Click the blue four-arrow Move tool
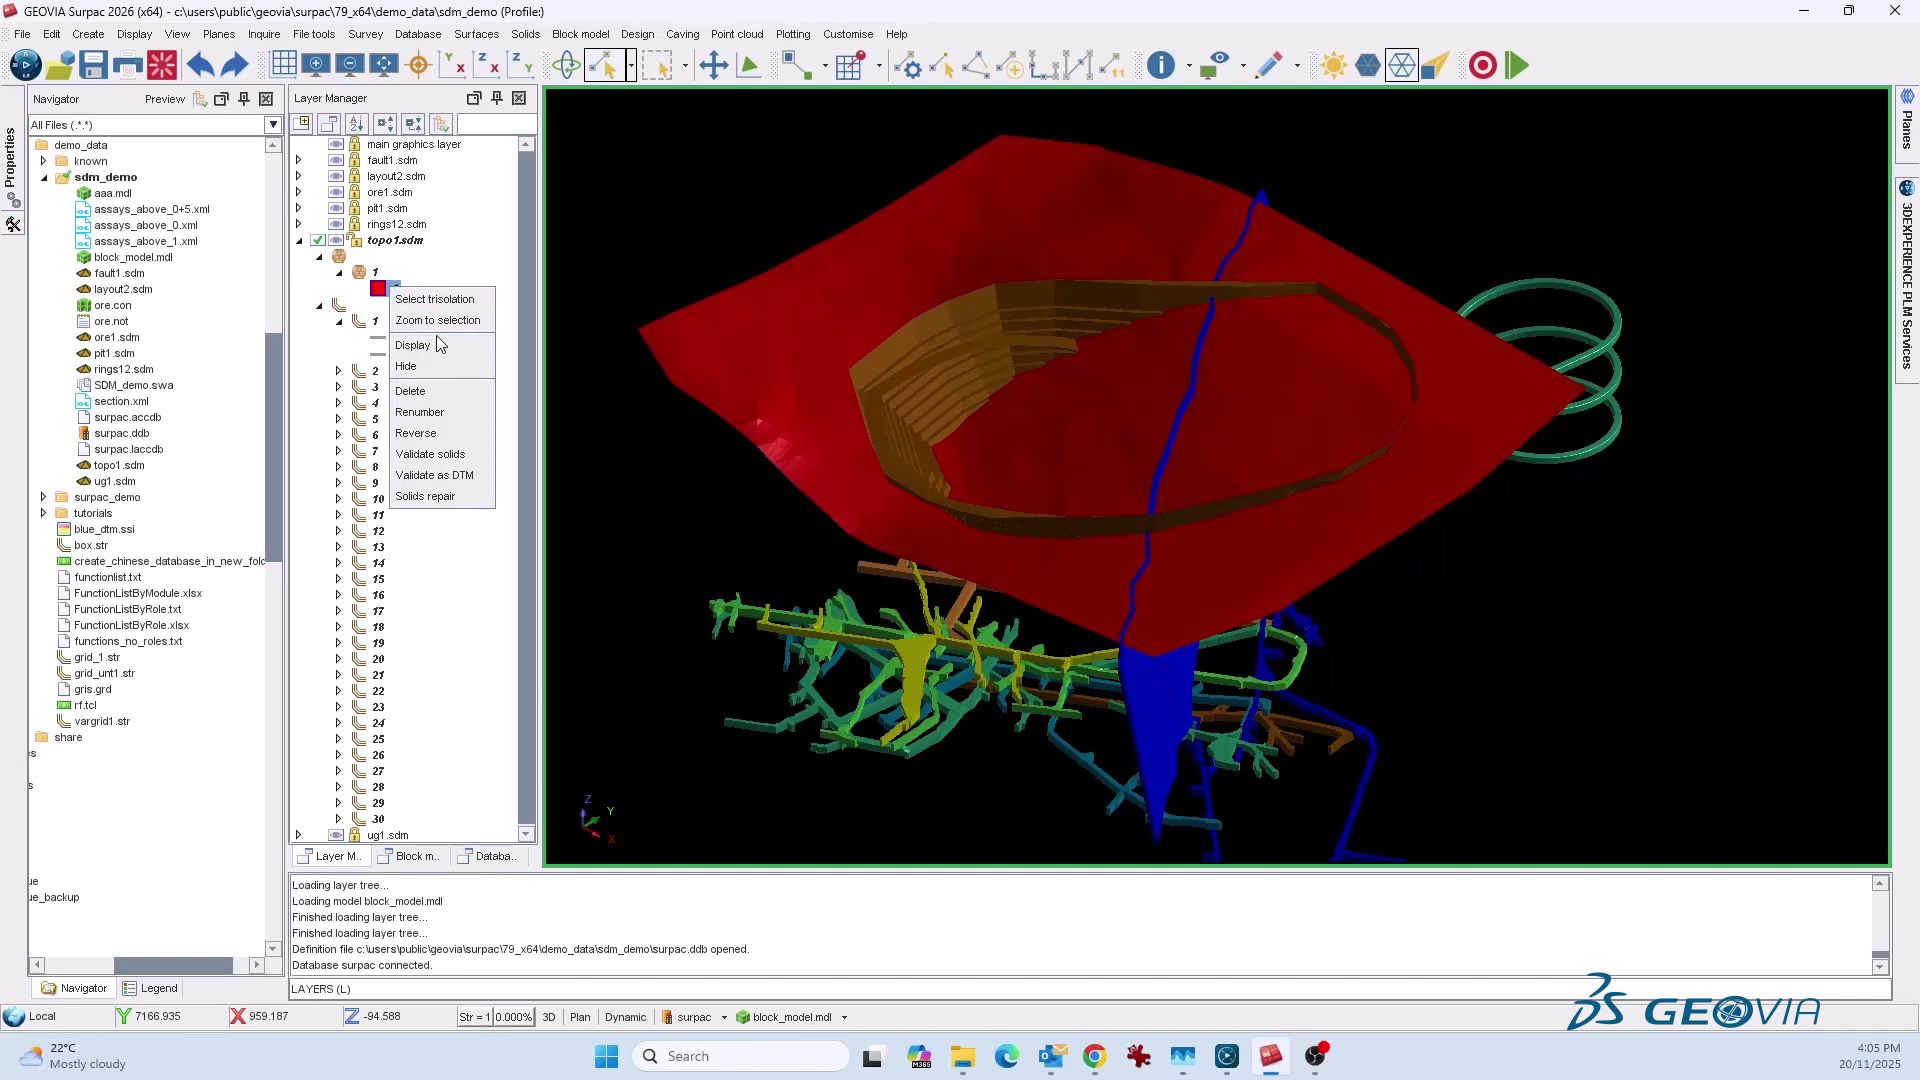 point(714,66)
